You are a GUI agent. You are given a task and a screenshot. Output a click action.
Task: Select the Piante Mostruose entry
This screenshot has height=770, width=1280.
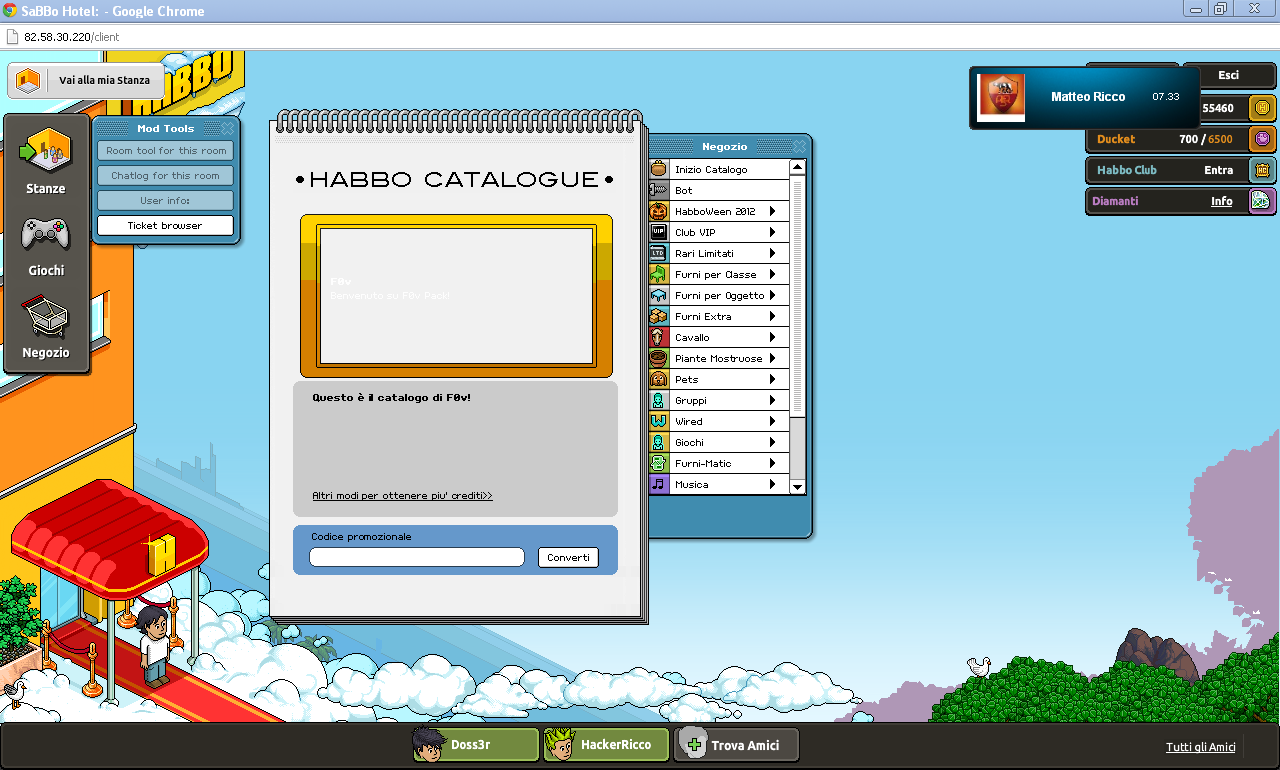pos(719,358)
